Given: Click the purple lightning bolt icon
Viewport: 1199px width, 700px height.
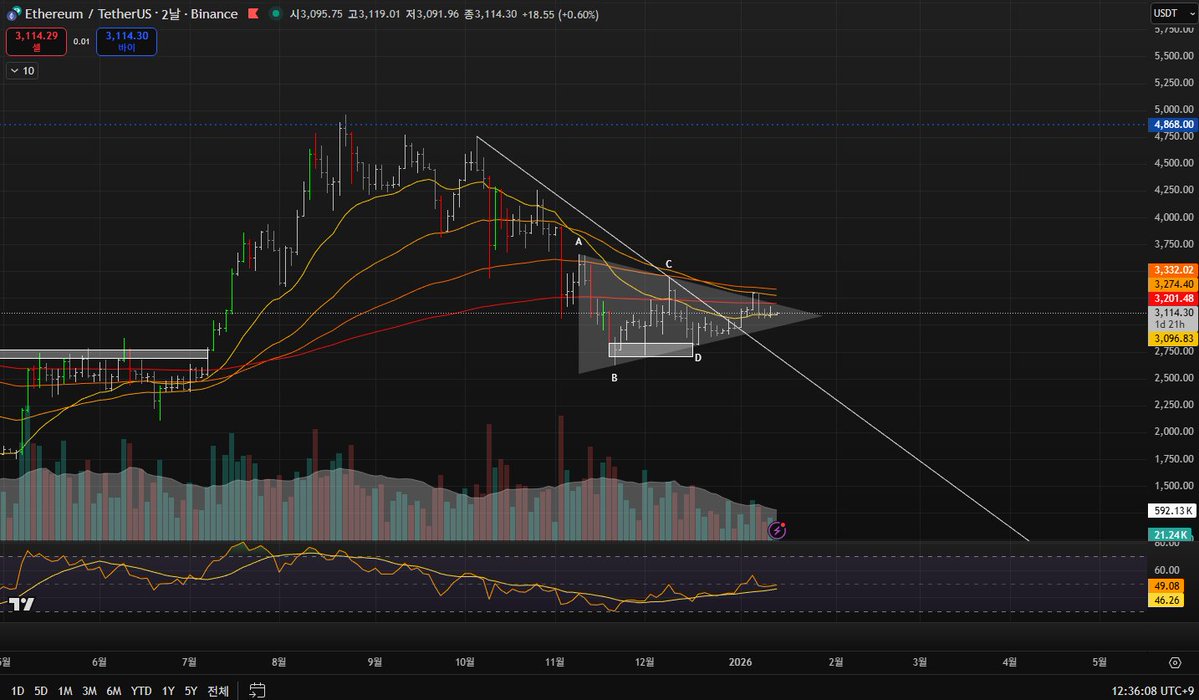Looking at the screenshot, I should (x=777, y=530).
